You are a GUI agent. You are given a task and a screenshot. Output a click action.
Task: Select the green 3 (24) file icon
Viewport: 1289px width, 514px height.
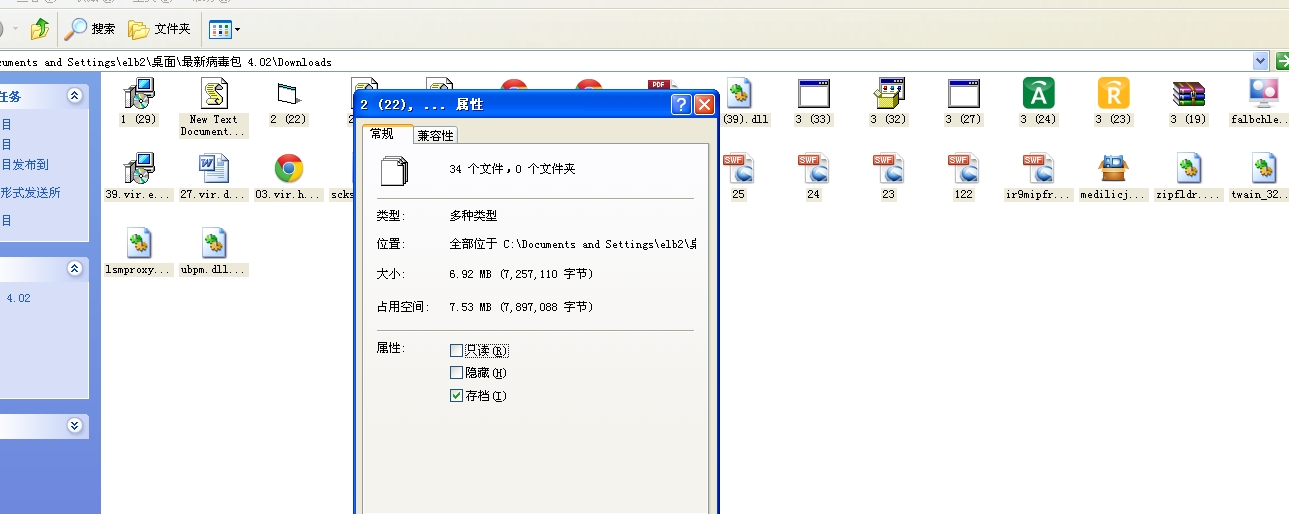click(1038, 95)
